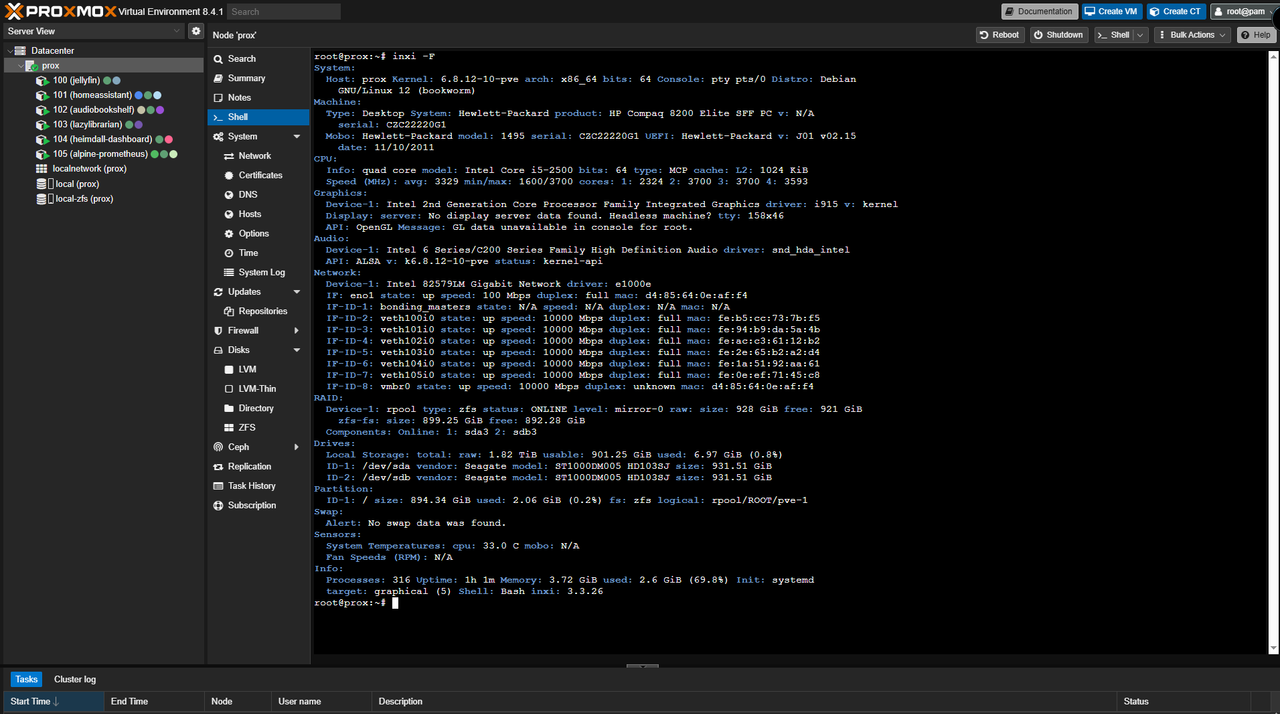Open the root@pam user menu

(1243, 11)
